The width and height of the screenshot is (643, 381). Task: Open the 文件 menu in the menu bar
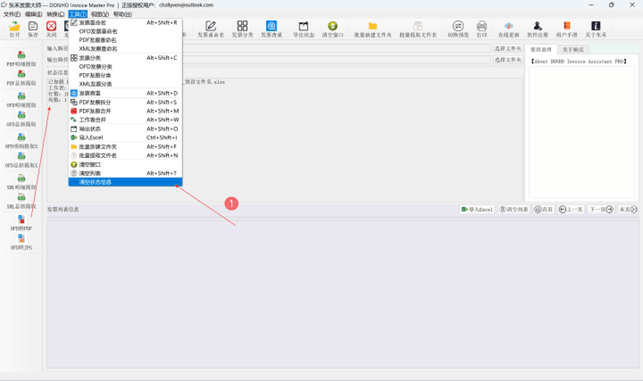point(11,14)
